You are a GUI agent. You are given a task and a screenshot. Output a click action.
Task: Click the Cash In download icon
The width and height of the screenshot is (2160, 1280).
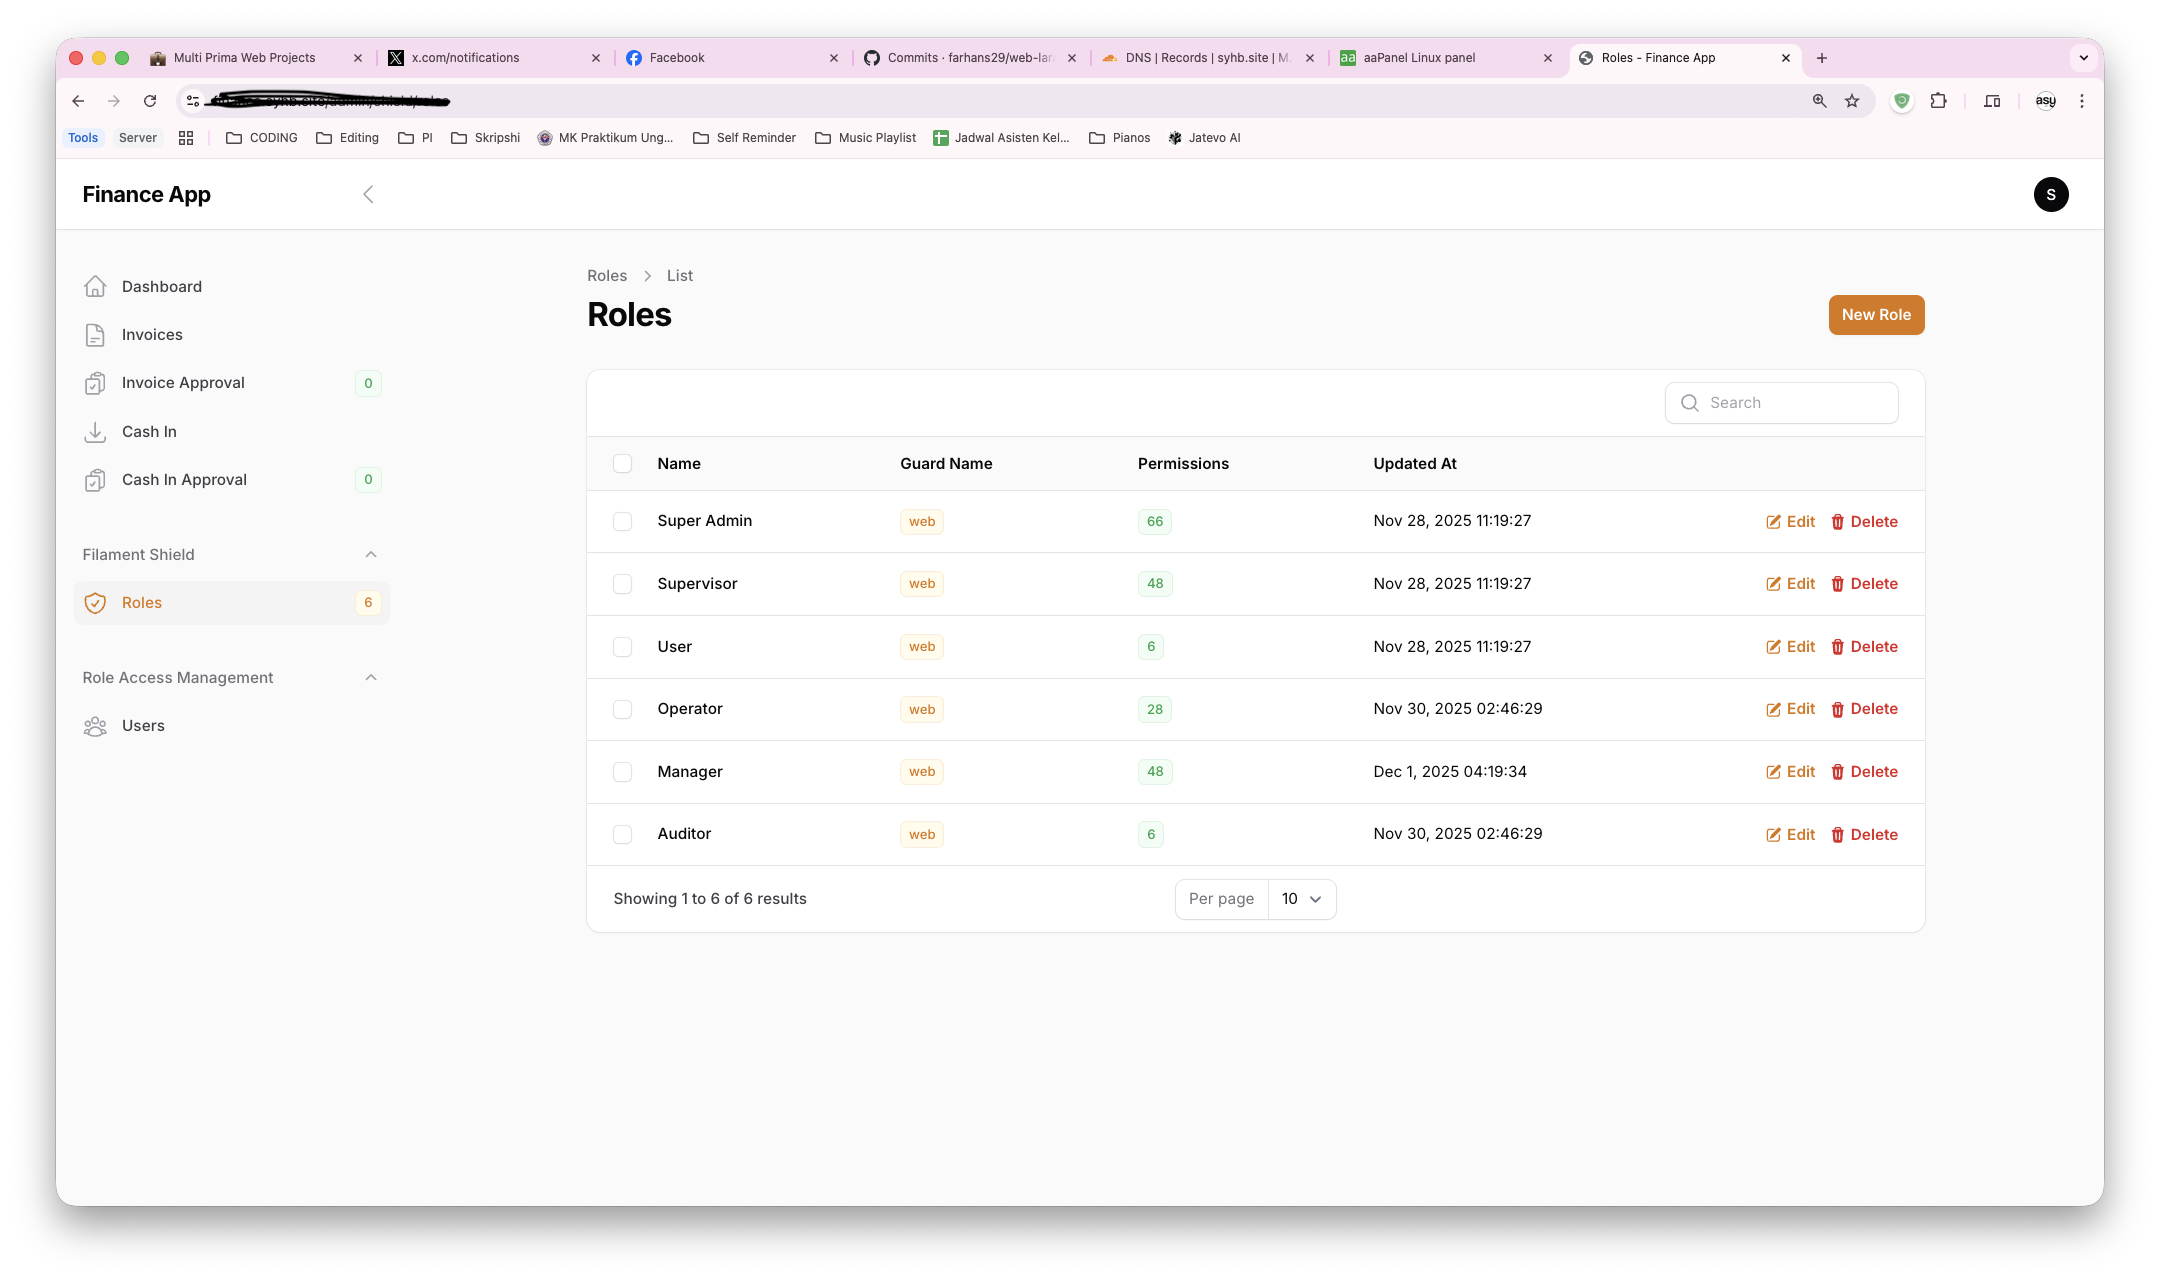[x=95, y=432]
